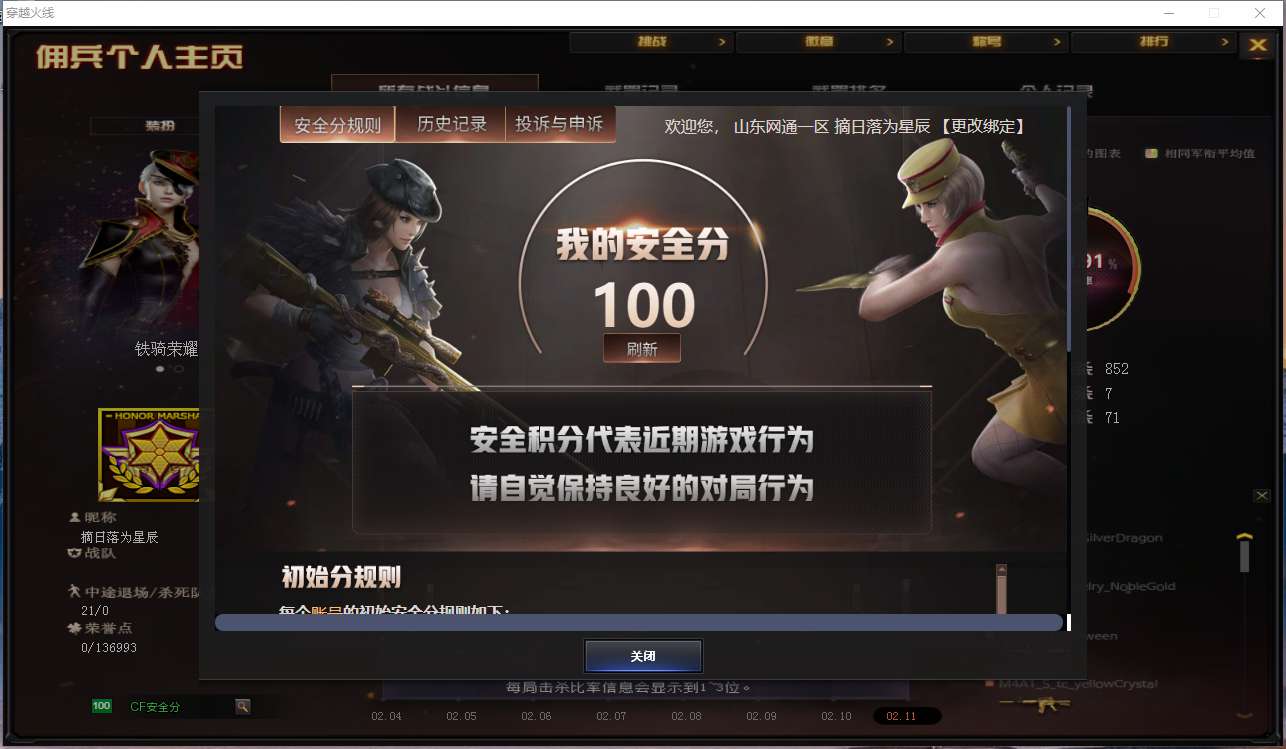Click the Honor Marshal rank emblem
Viewport: 1286px width, 749px height.
click(150, 455)
